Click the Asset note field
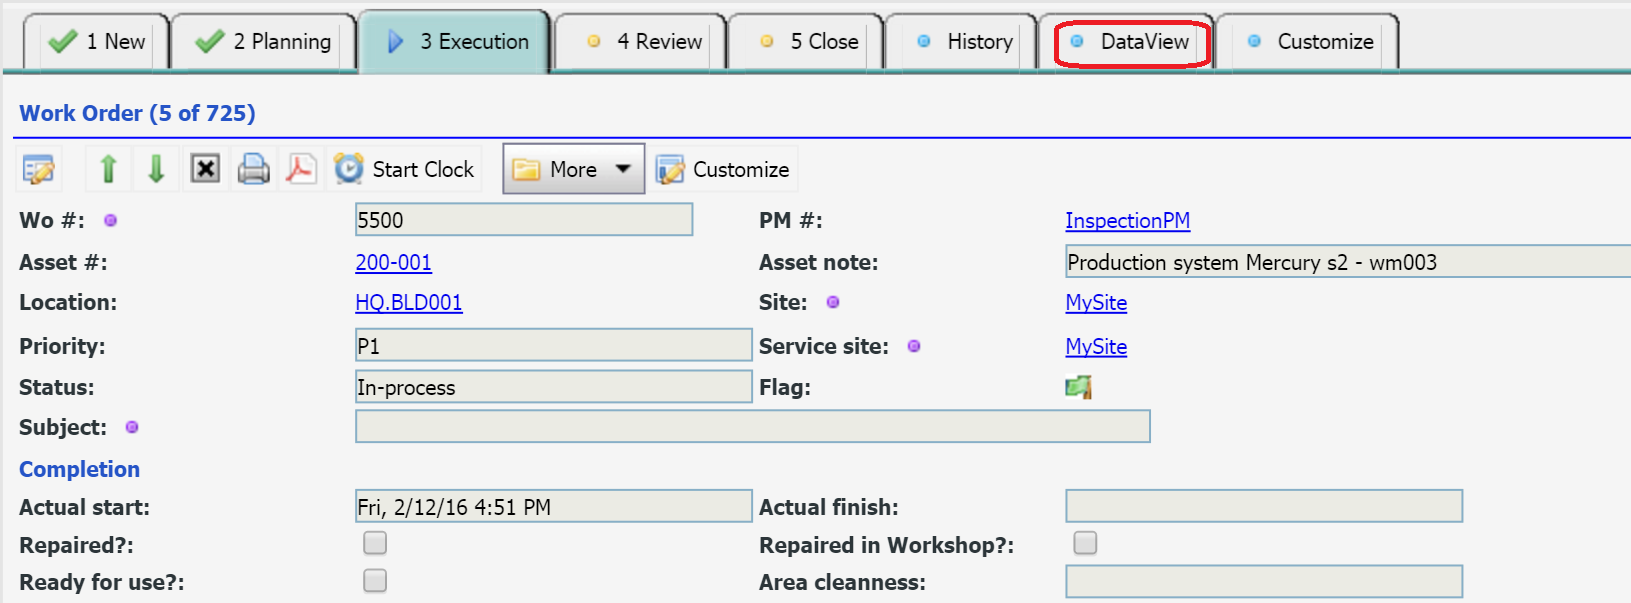 click(1348, 262)
